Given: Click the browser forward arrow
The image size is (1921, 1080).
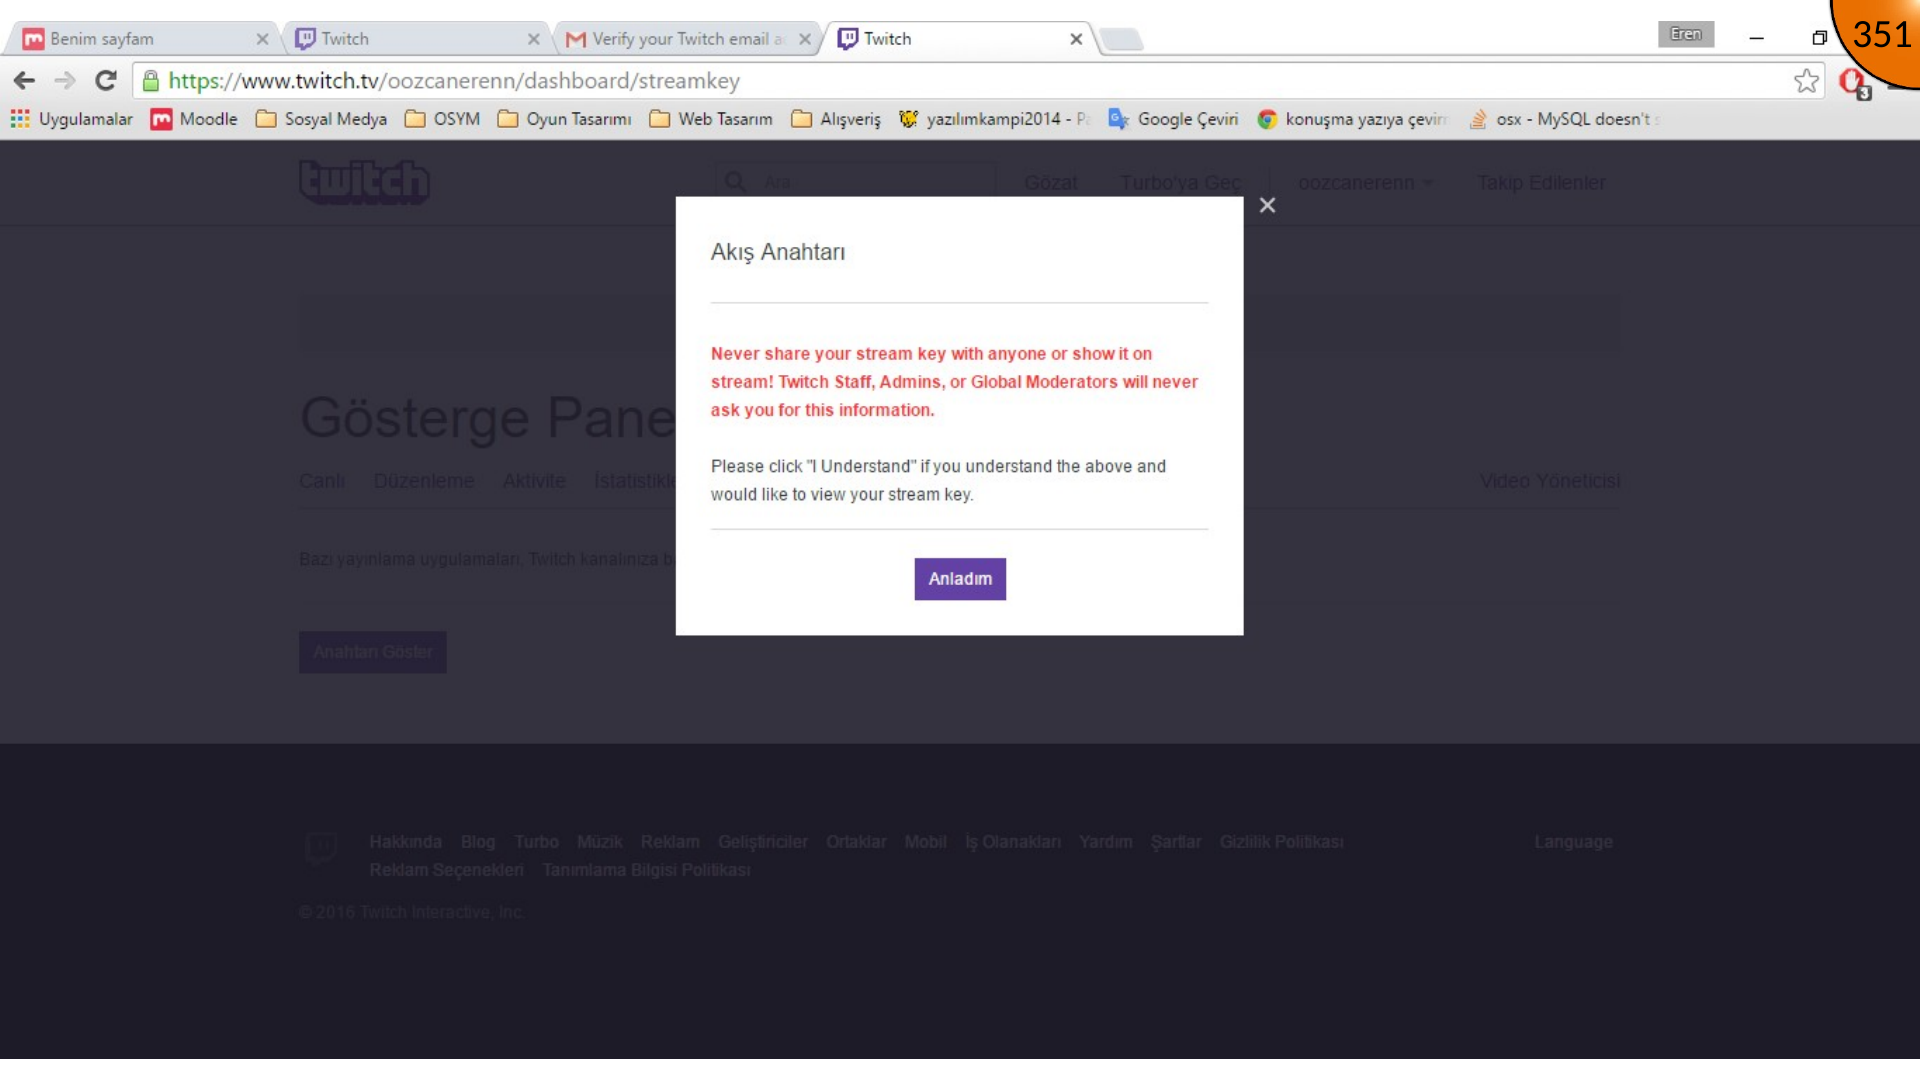Looking at the screenshot, I should pos(65,81).
